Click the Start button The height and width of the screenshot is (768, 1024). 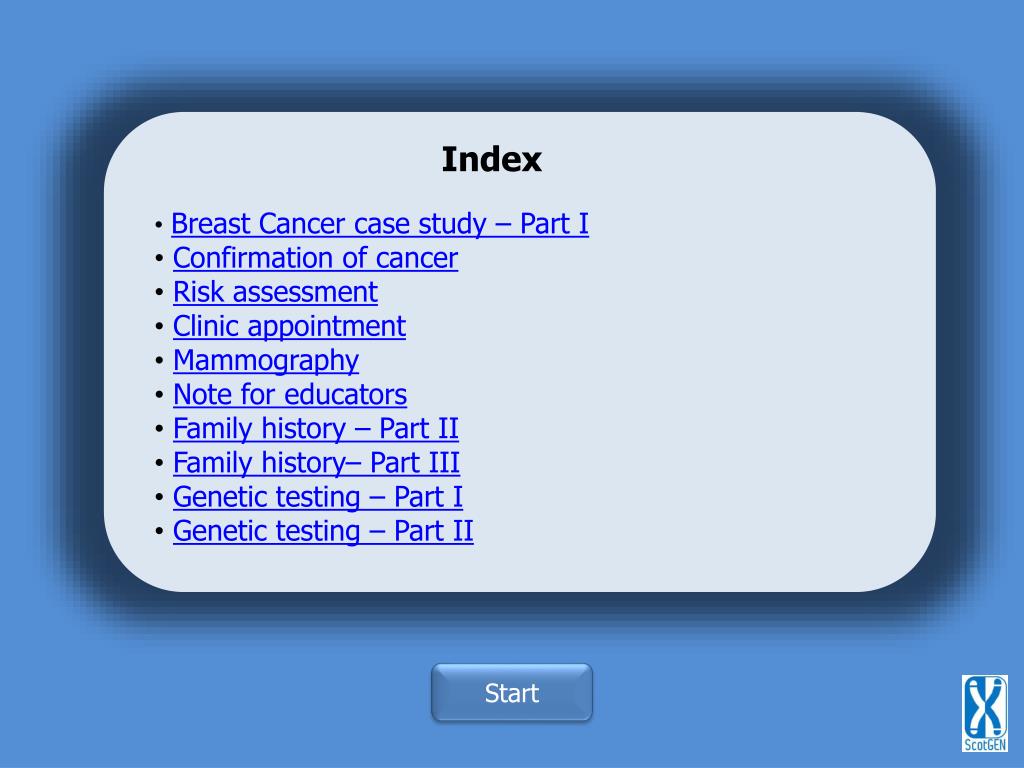(512, 693)
